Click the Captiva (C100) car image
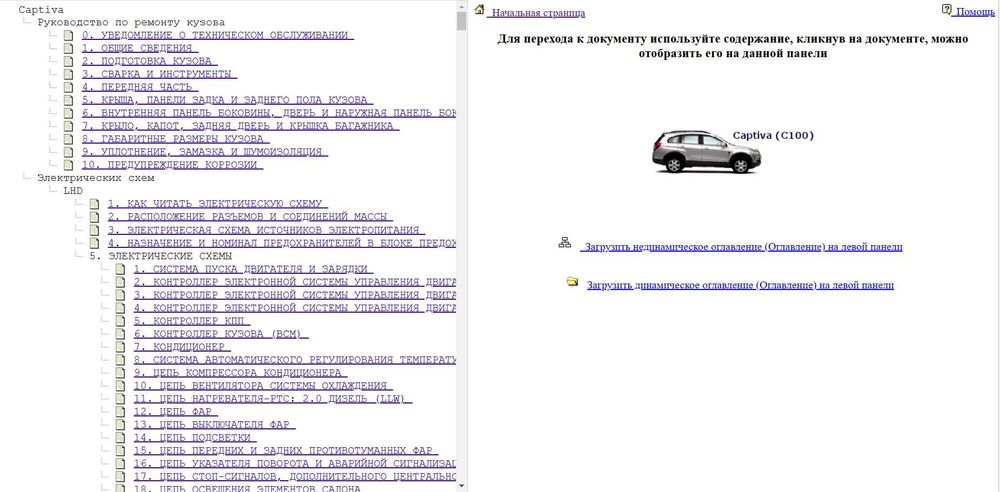The image size is (1000, 492). coord(706,152)
